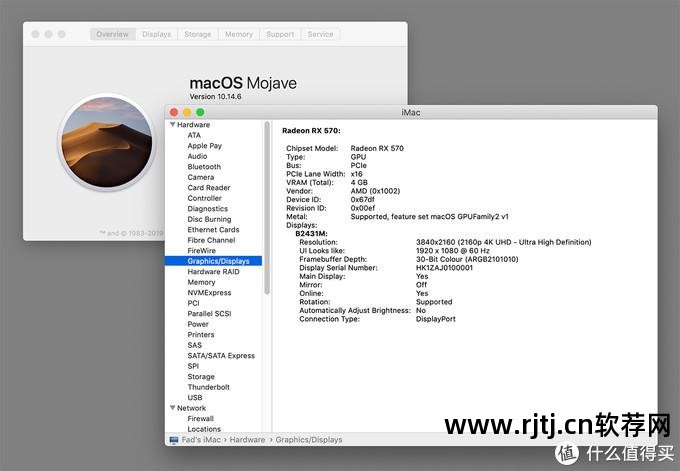Select FireWire in the Hardware list
Screen dimensions: 680x471
202,251
